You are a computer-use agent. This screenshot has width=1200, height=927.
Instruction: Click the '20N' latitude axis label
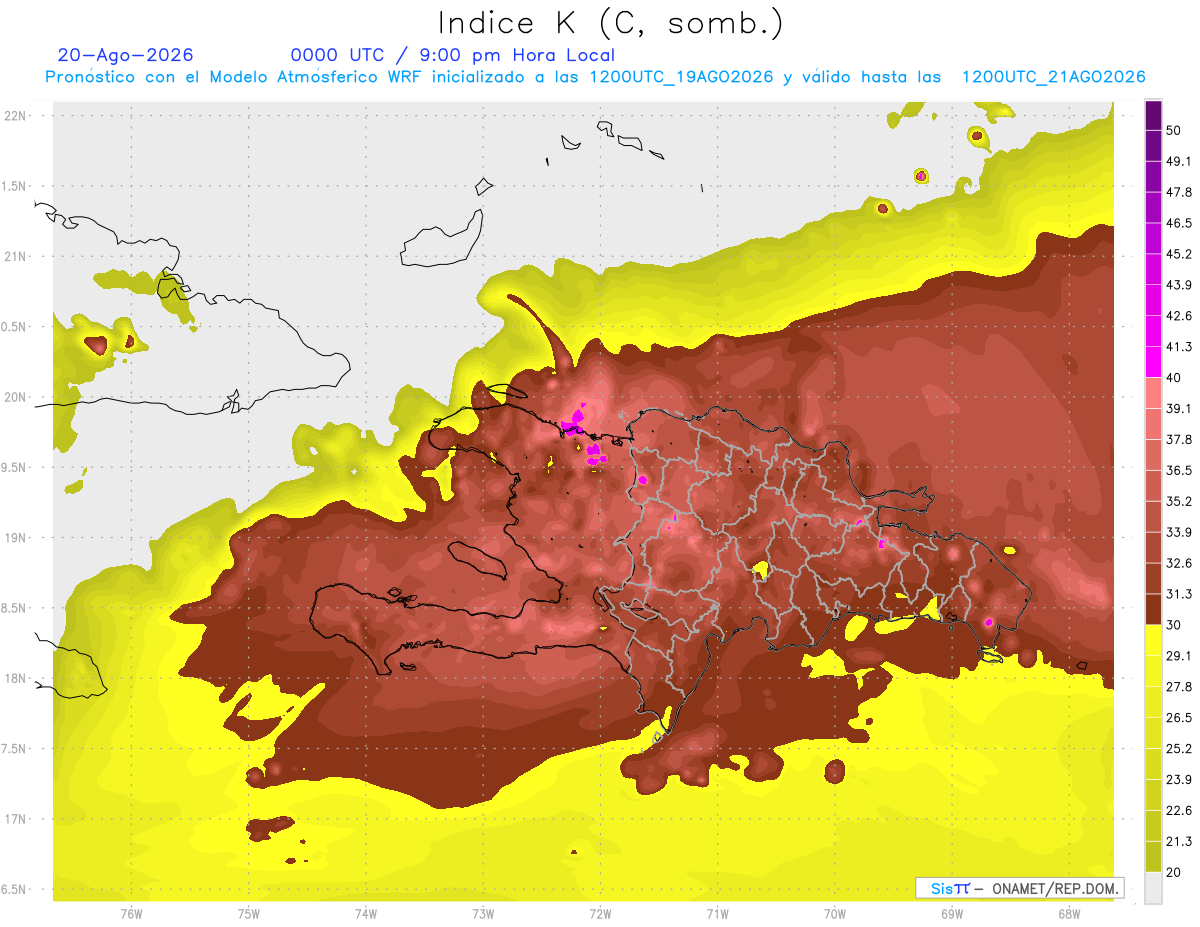click(x=15, y=397)
